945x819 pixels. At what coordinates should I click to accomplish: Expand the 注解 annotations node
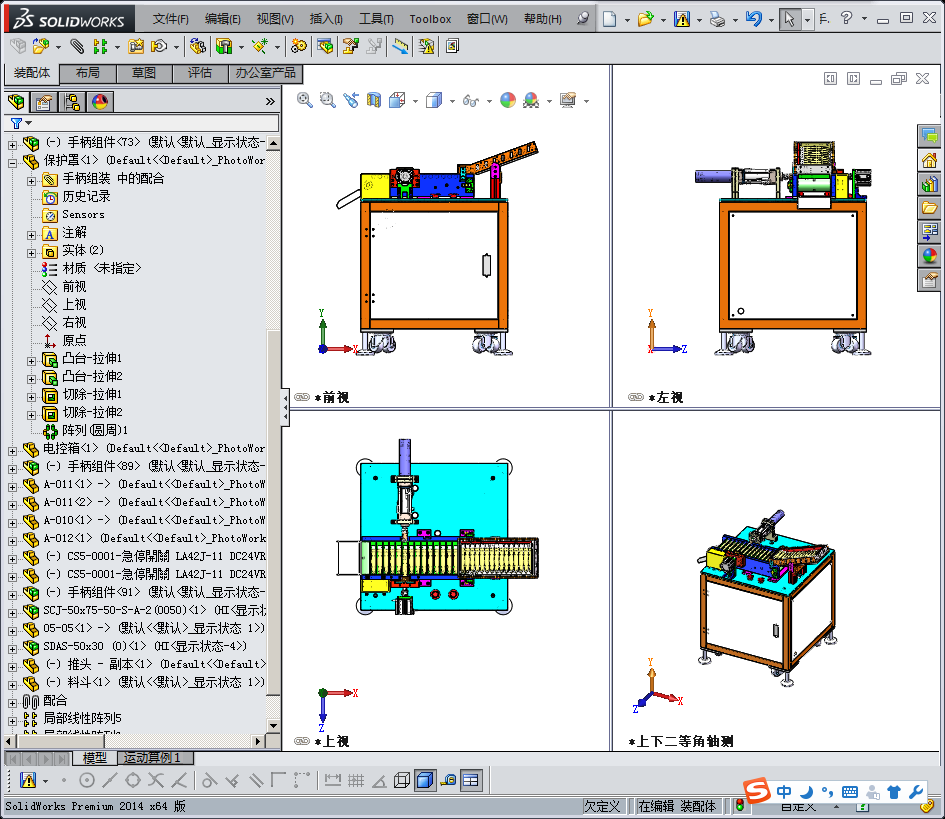31,235
